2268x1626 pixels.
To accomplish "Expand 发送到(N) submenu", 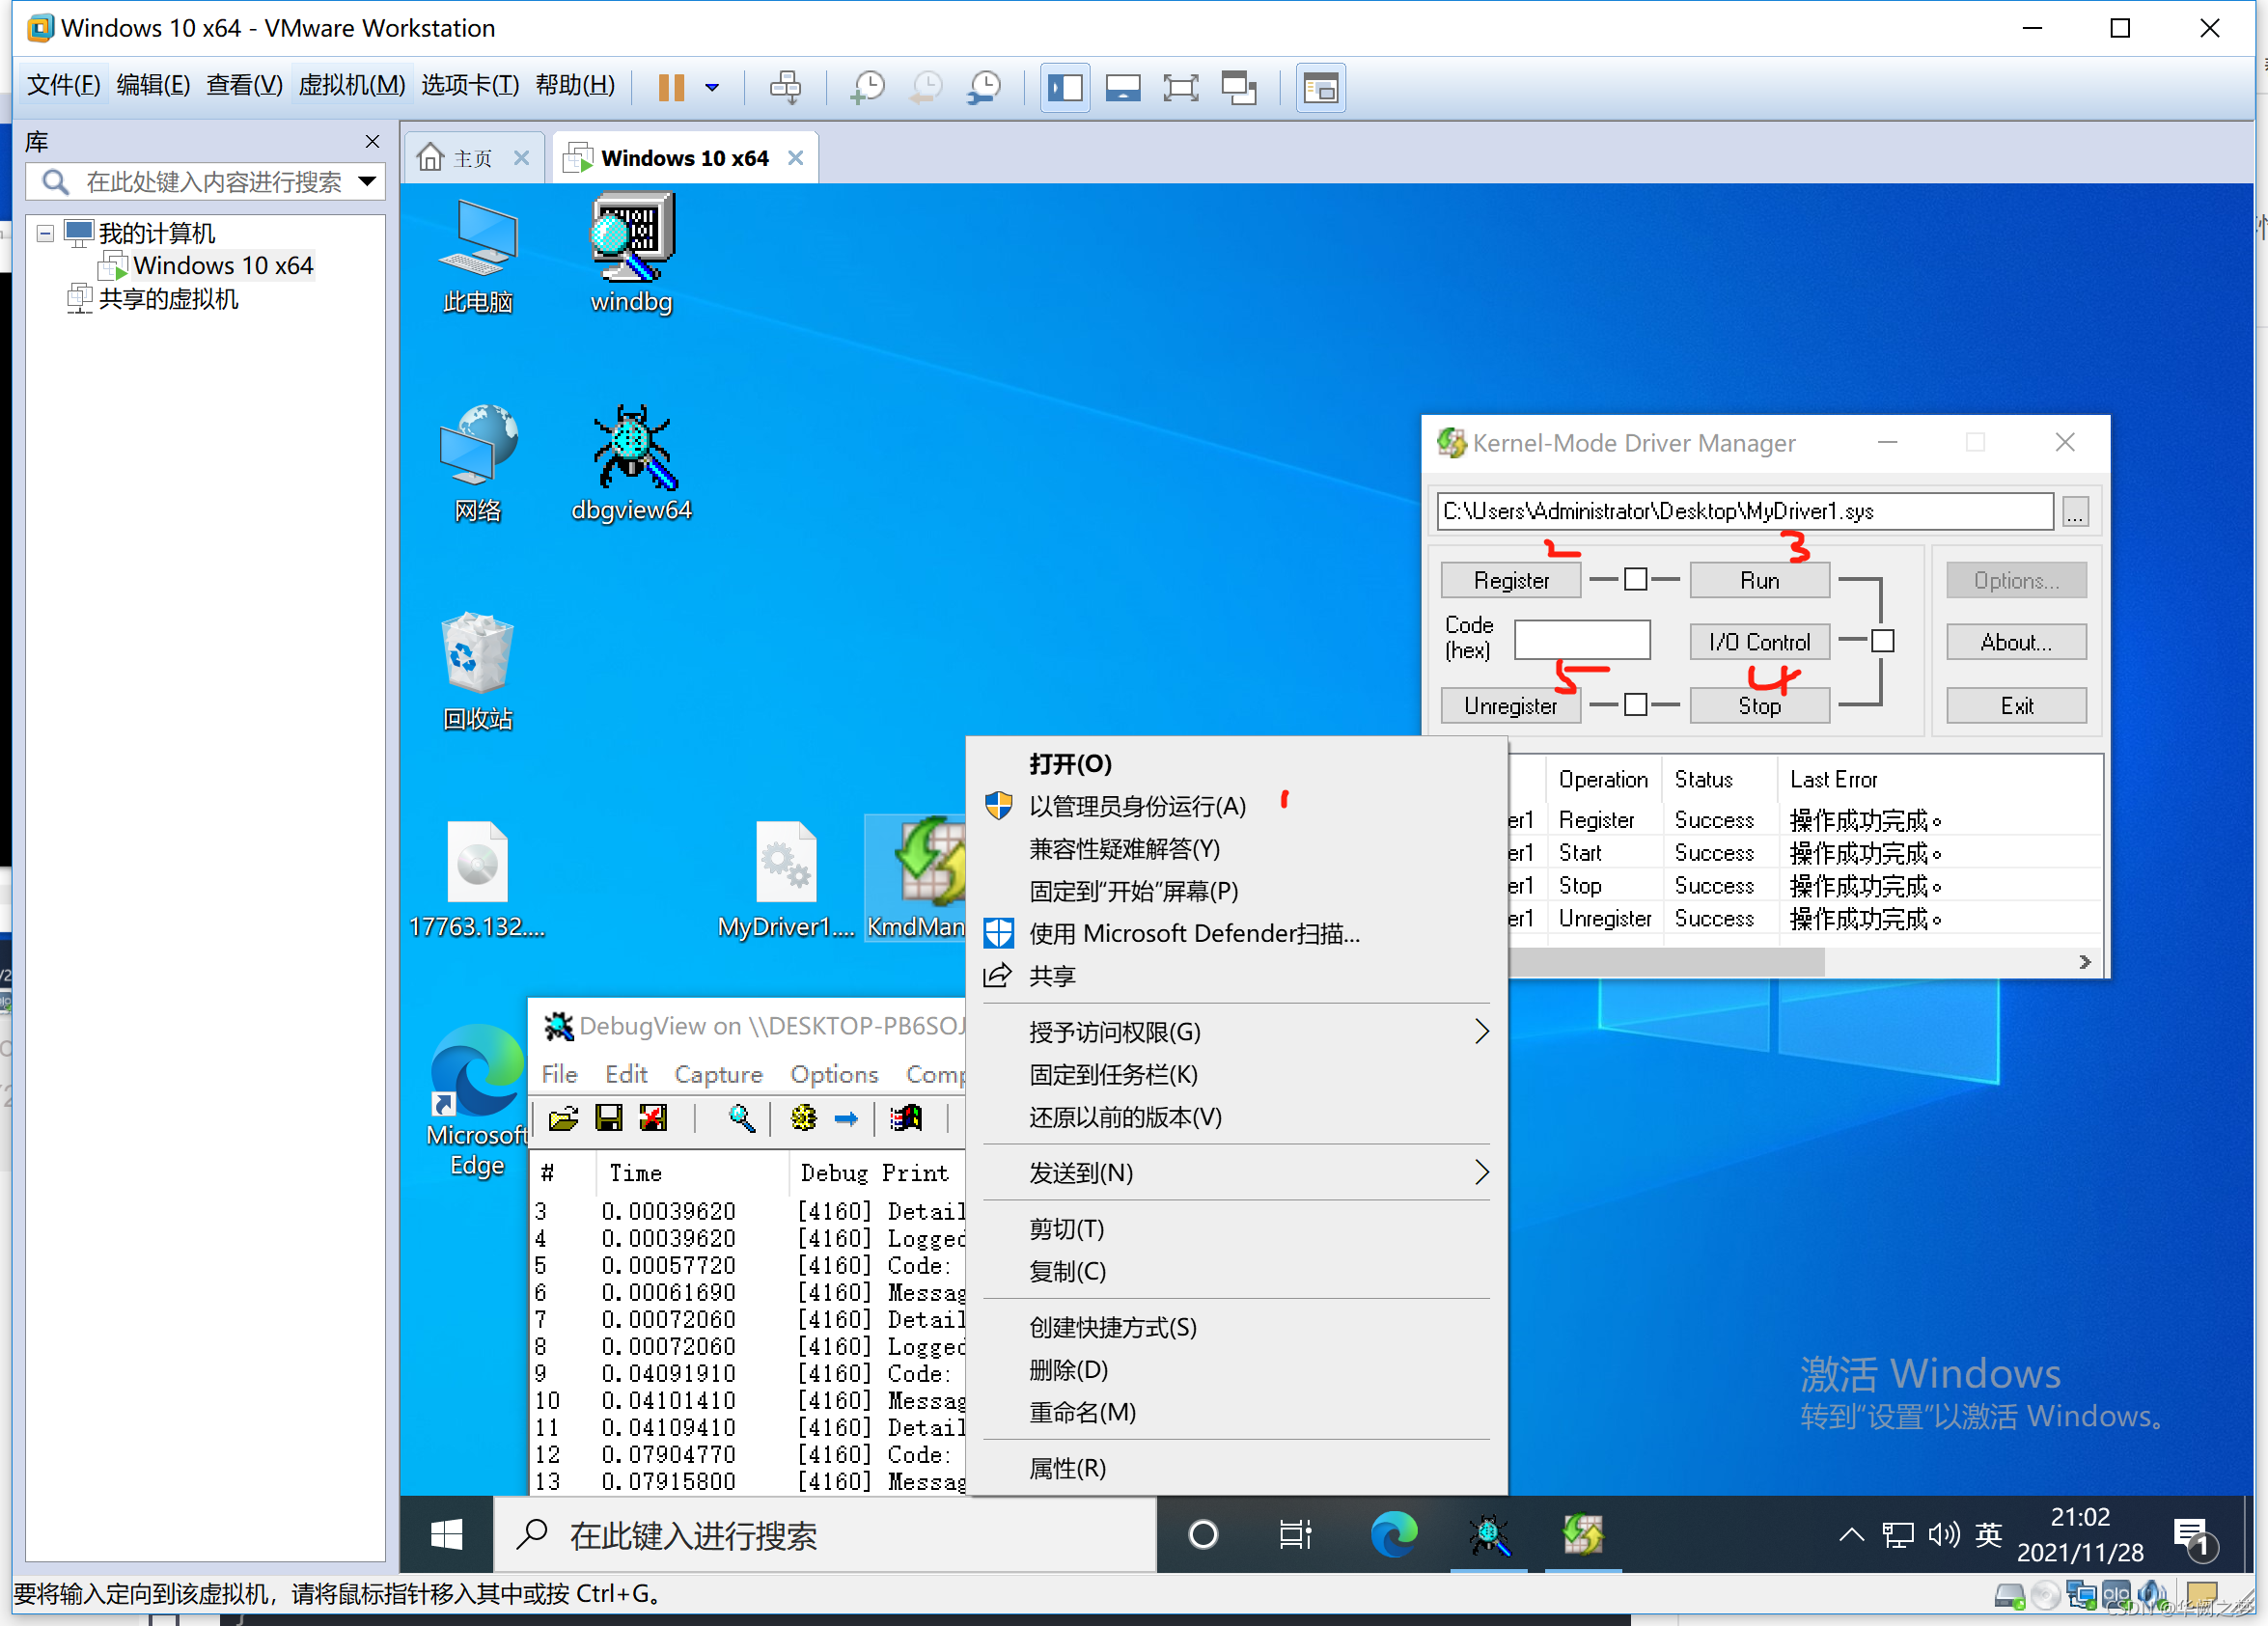I will [1237, 1173].
